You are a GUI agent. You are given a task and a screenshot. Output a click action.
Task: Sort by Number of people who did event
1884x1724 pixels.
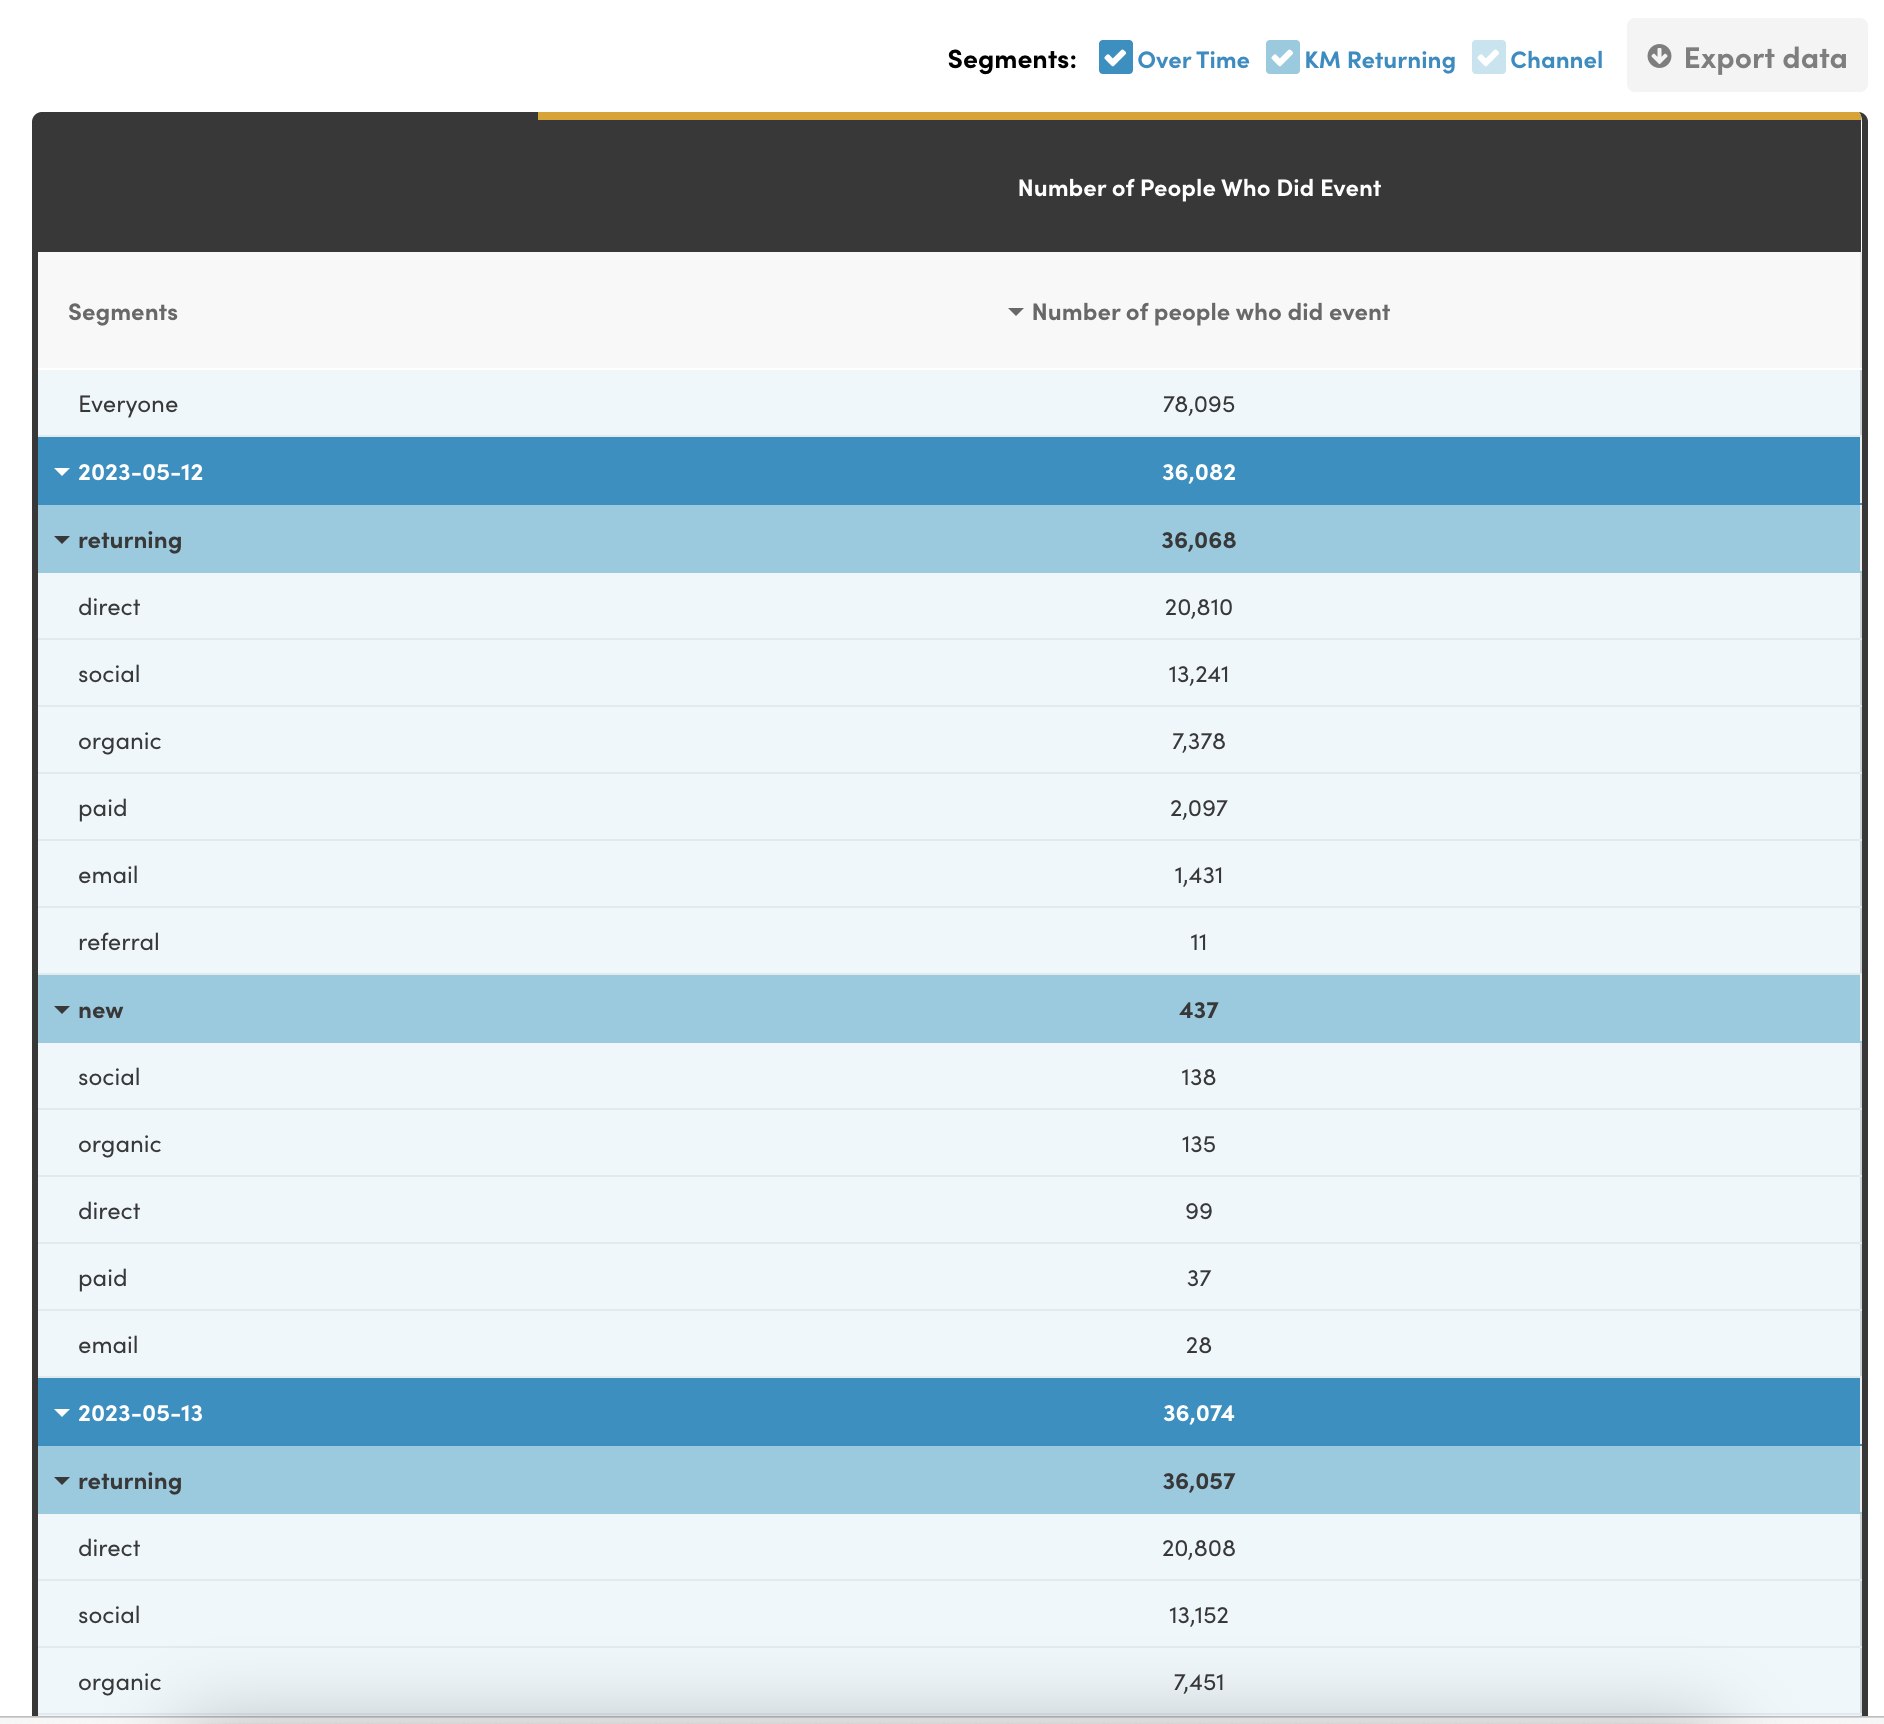1209,312
